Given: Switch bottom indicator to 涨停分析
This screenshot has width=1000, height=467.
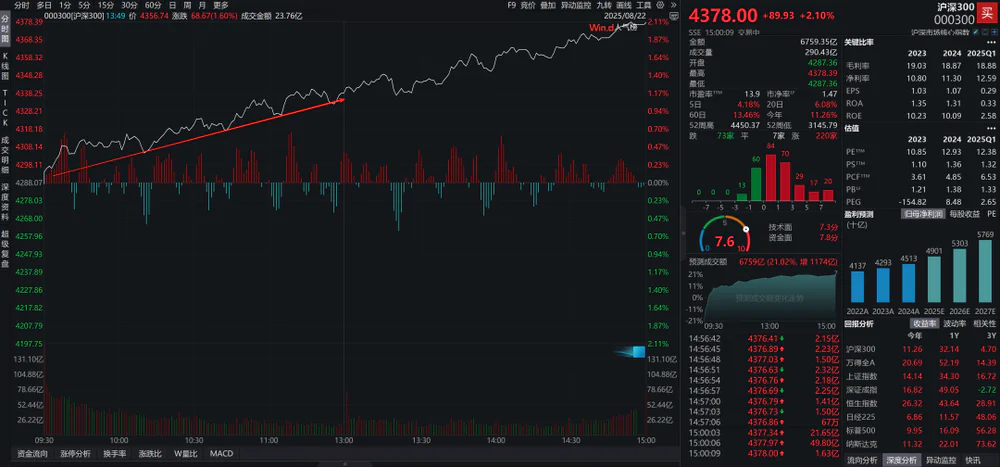Looking at the screenshot, I should point(75,454).
